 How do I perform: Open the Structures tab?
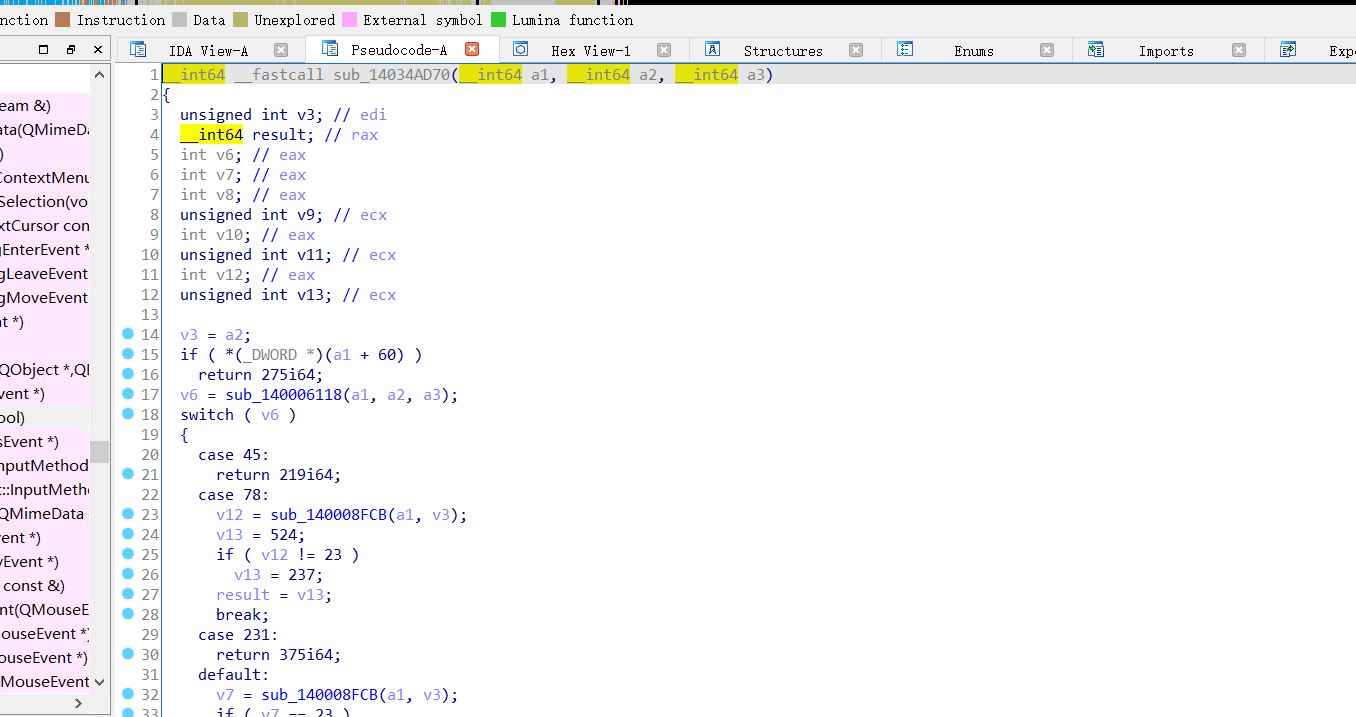(x=783, y=50)
